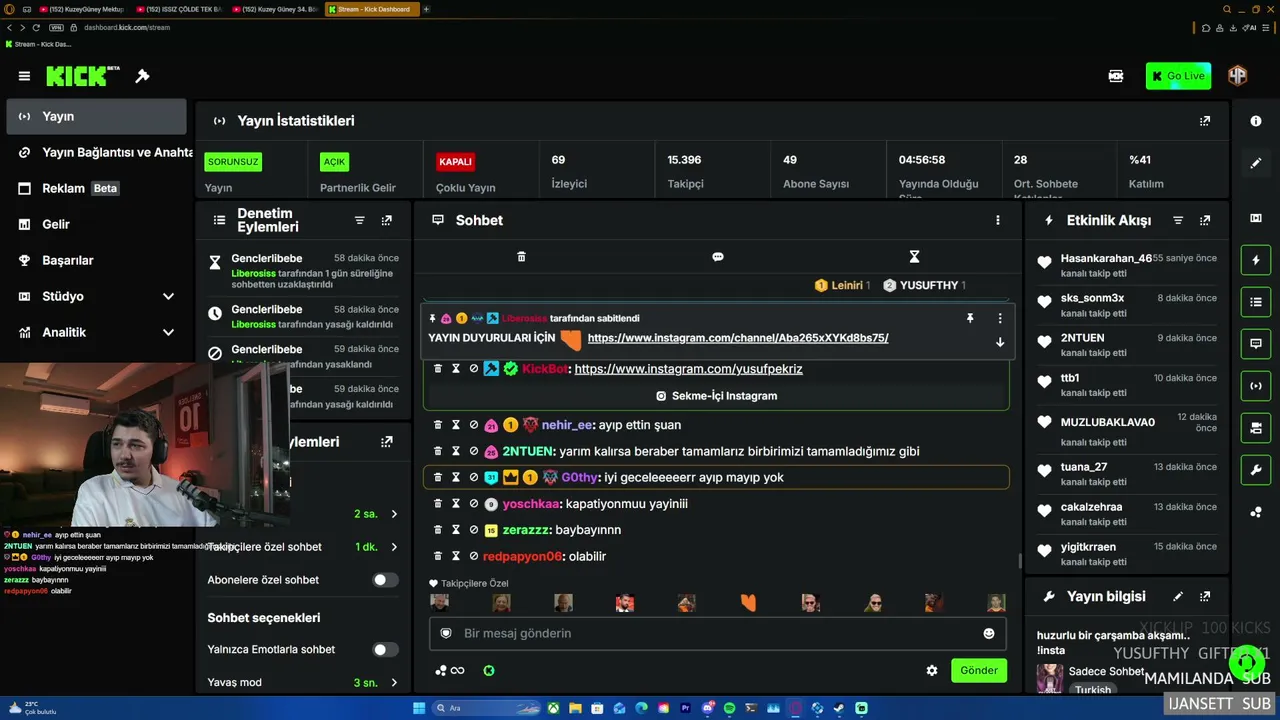
Task: Open the profile avatar menu
Action: point(1238,76)
